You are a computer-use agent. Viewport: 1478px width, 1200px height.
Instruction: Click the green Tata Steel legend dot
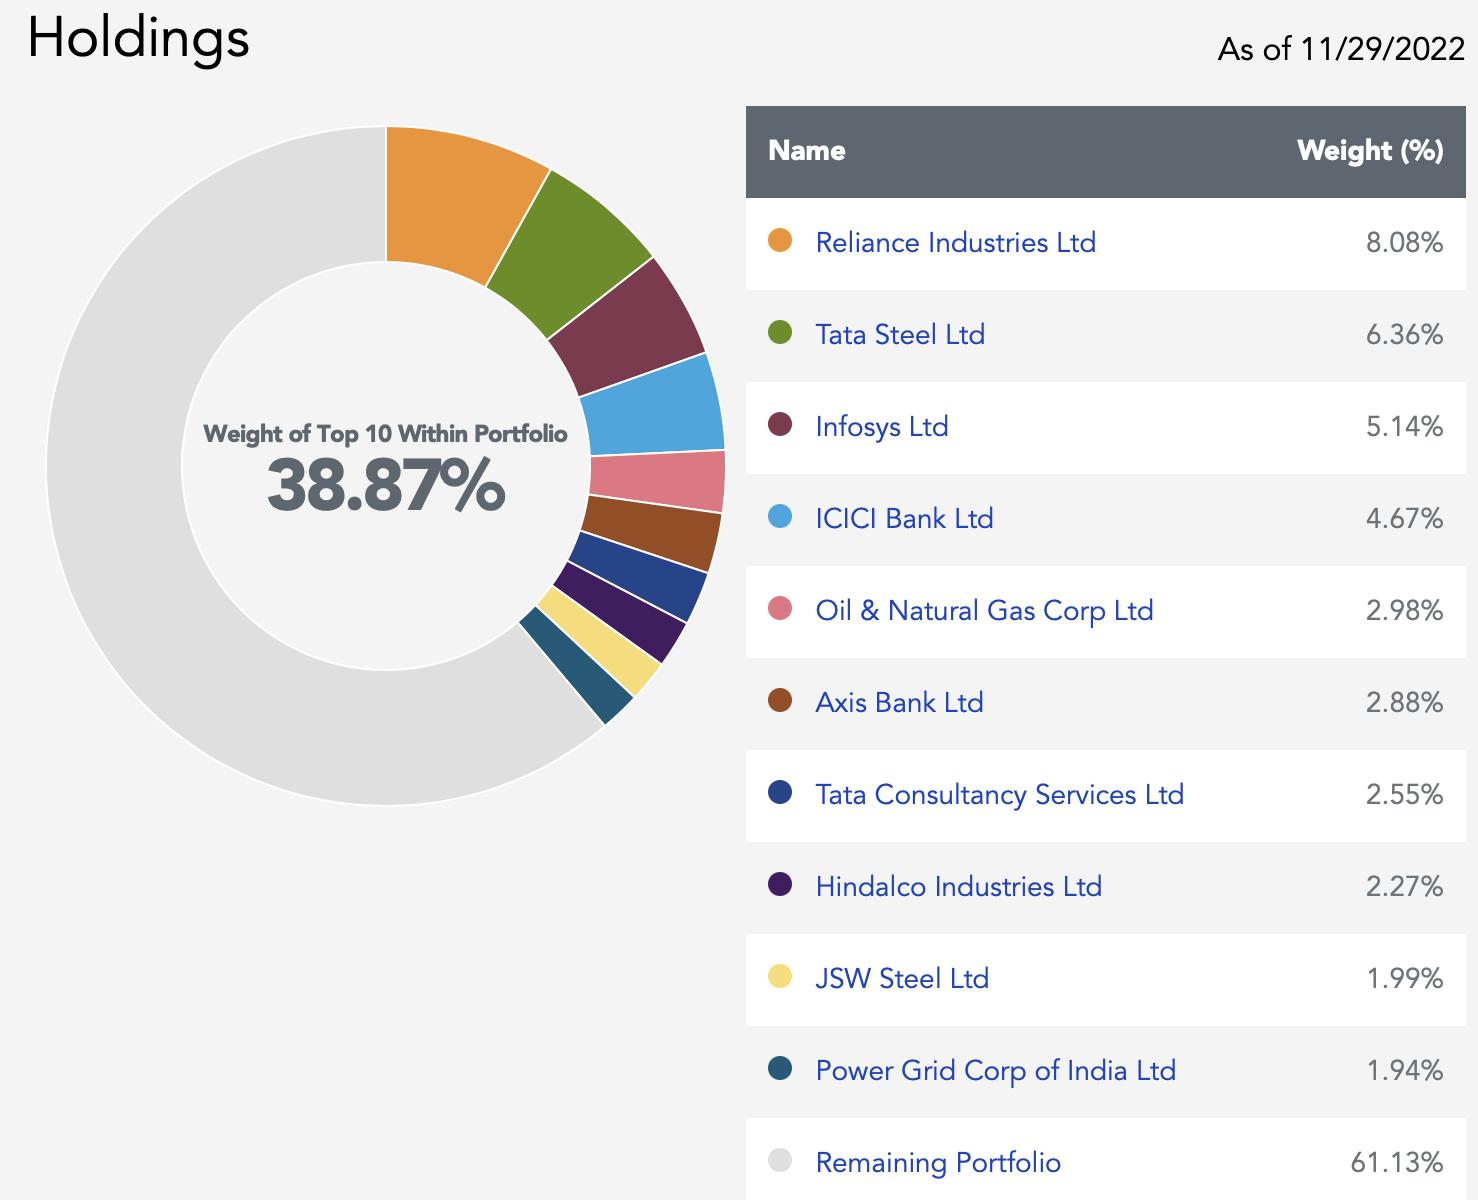(780, 333)
